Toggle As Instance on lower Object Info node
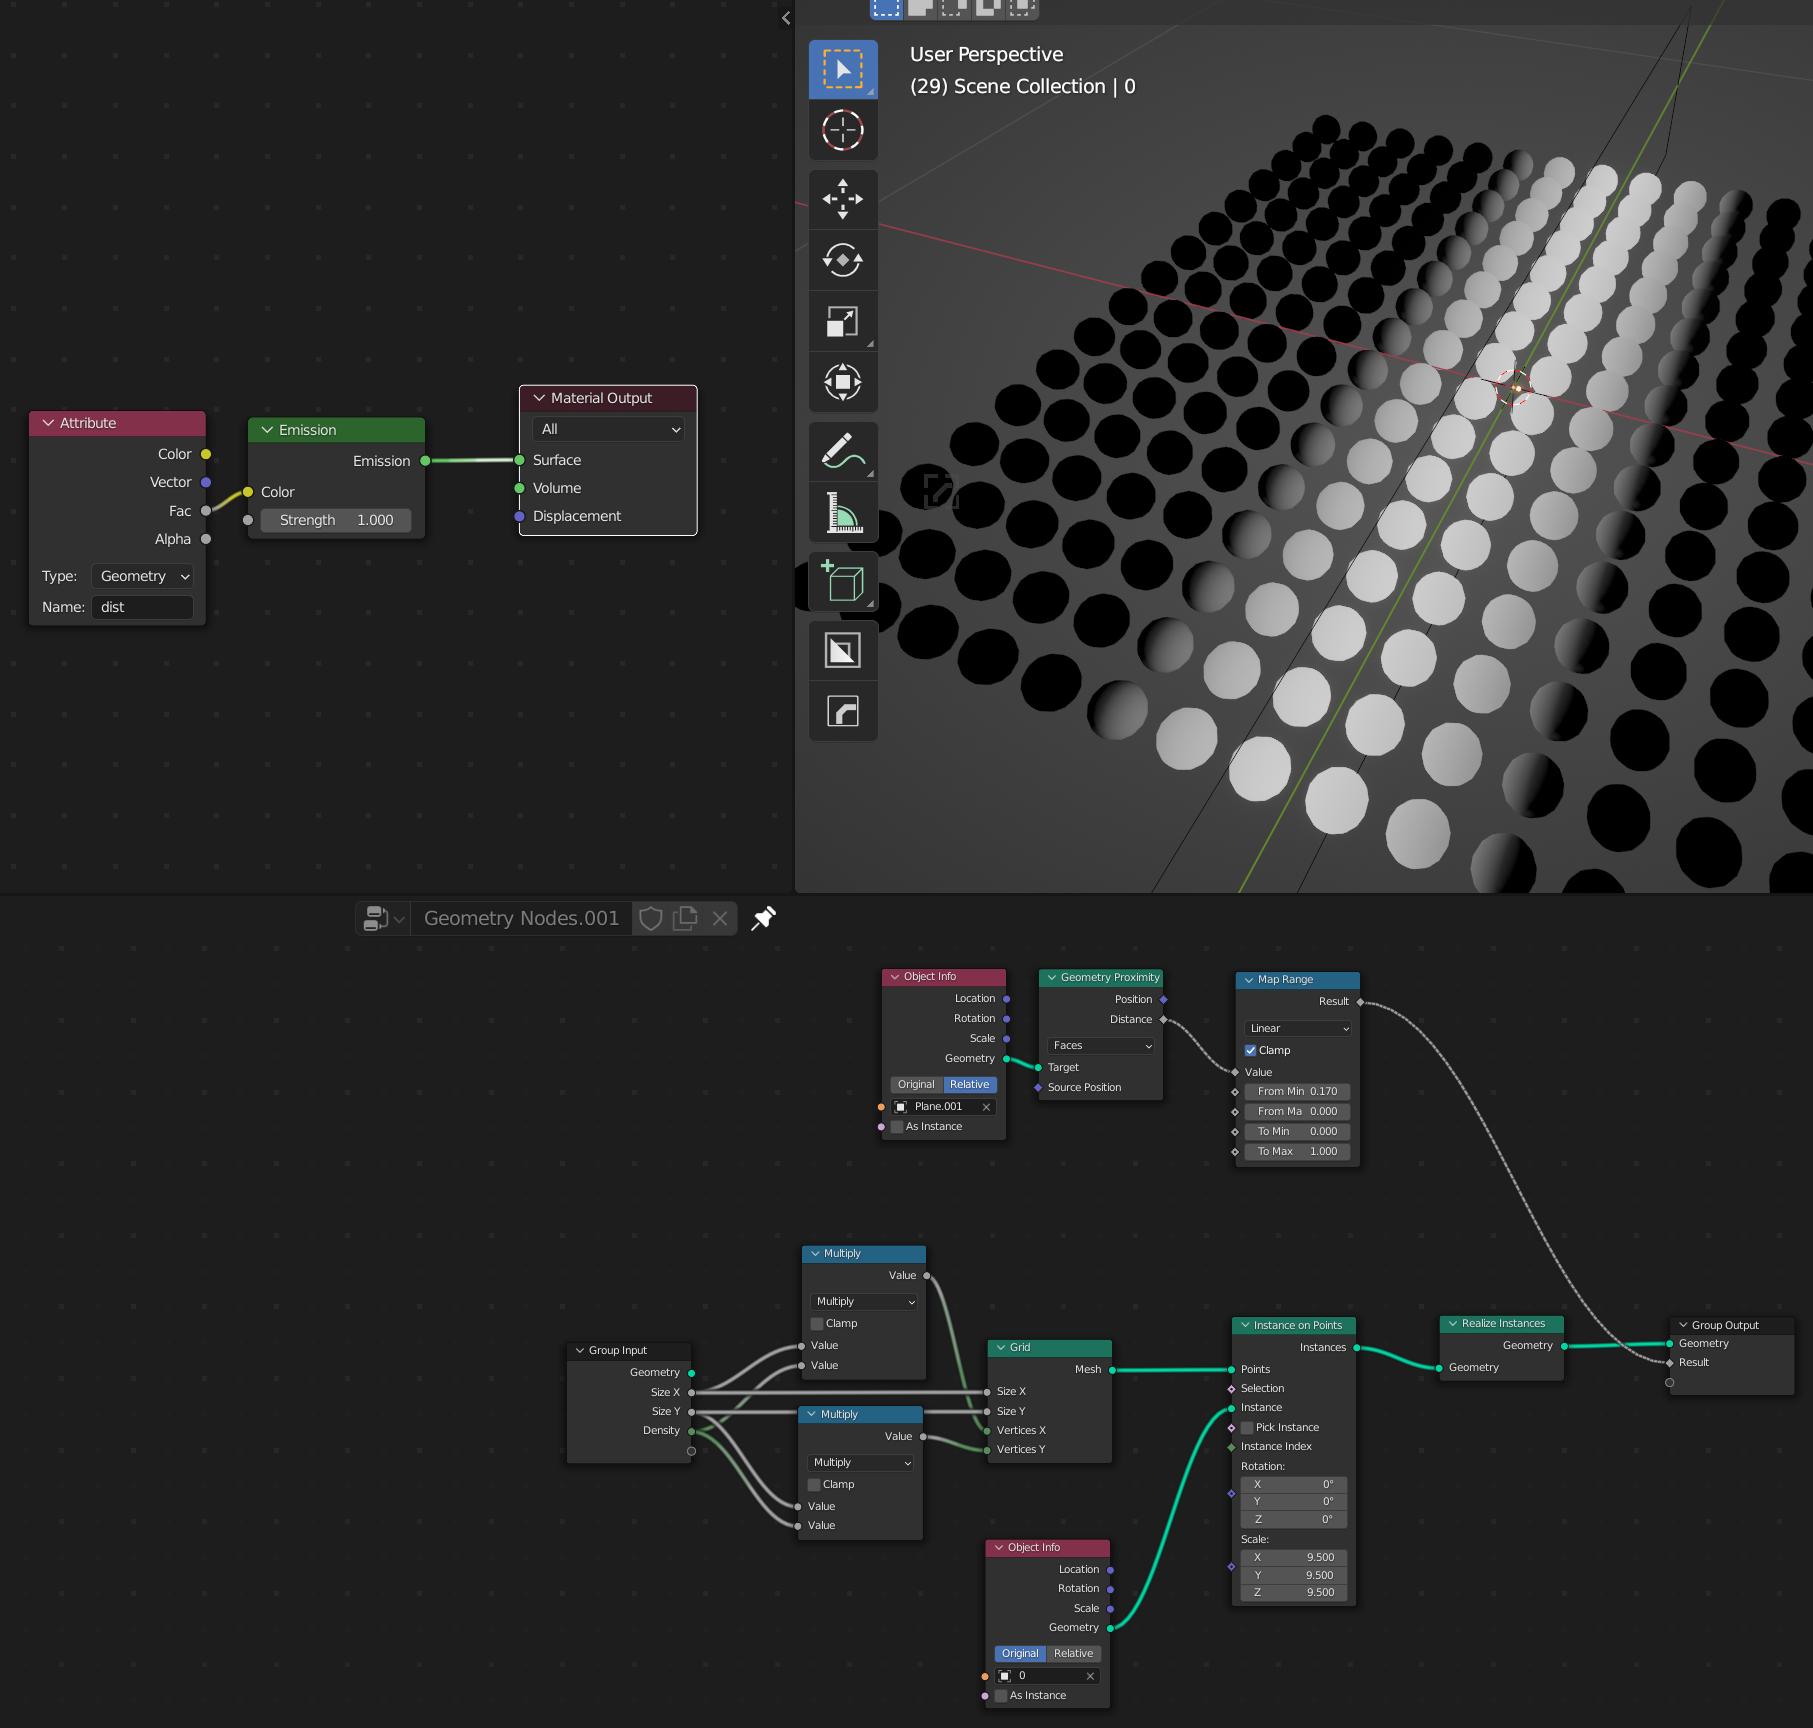The height and width of the screenshot is (1728, 1813). click(1001, 1695)
